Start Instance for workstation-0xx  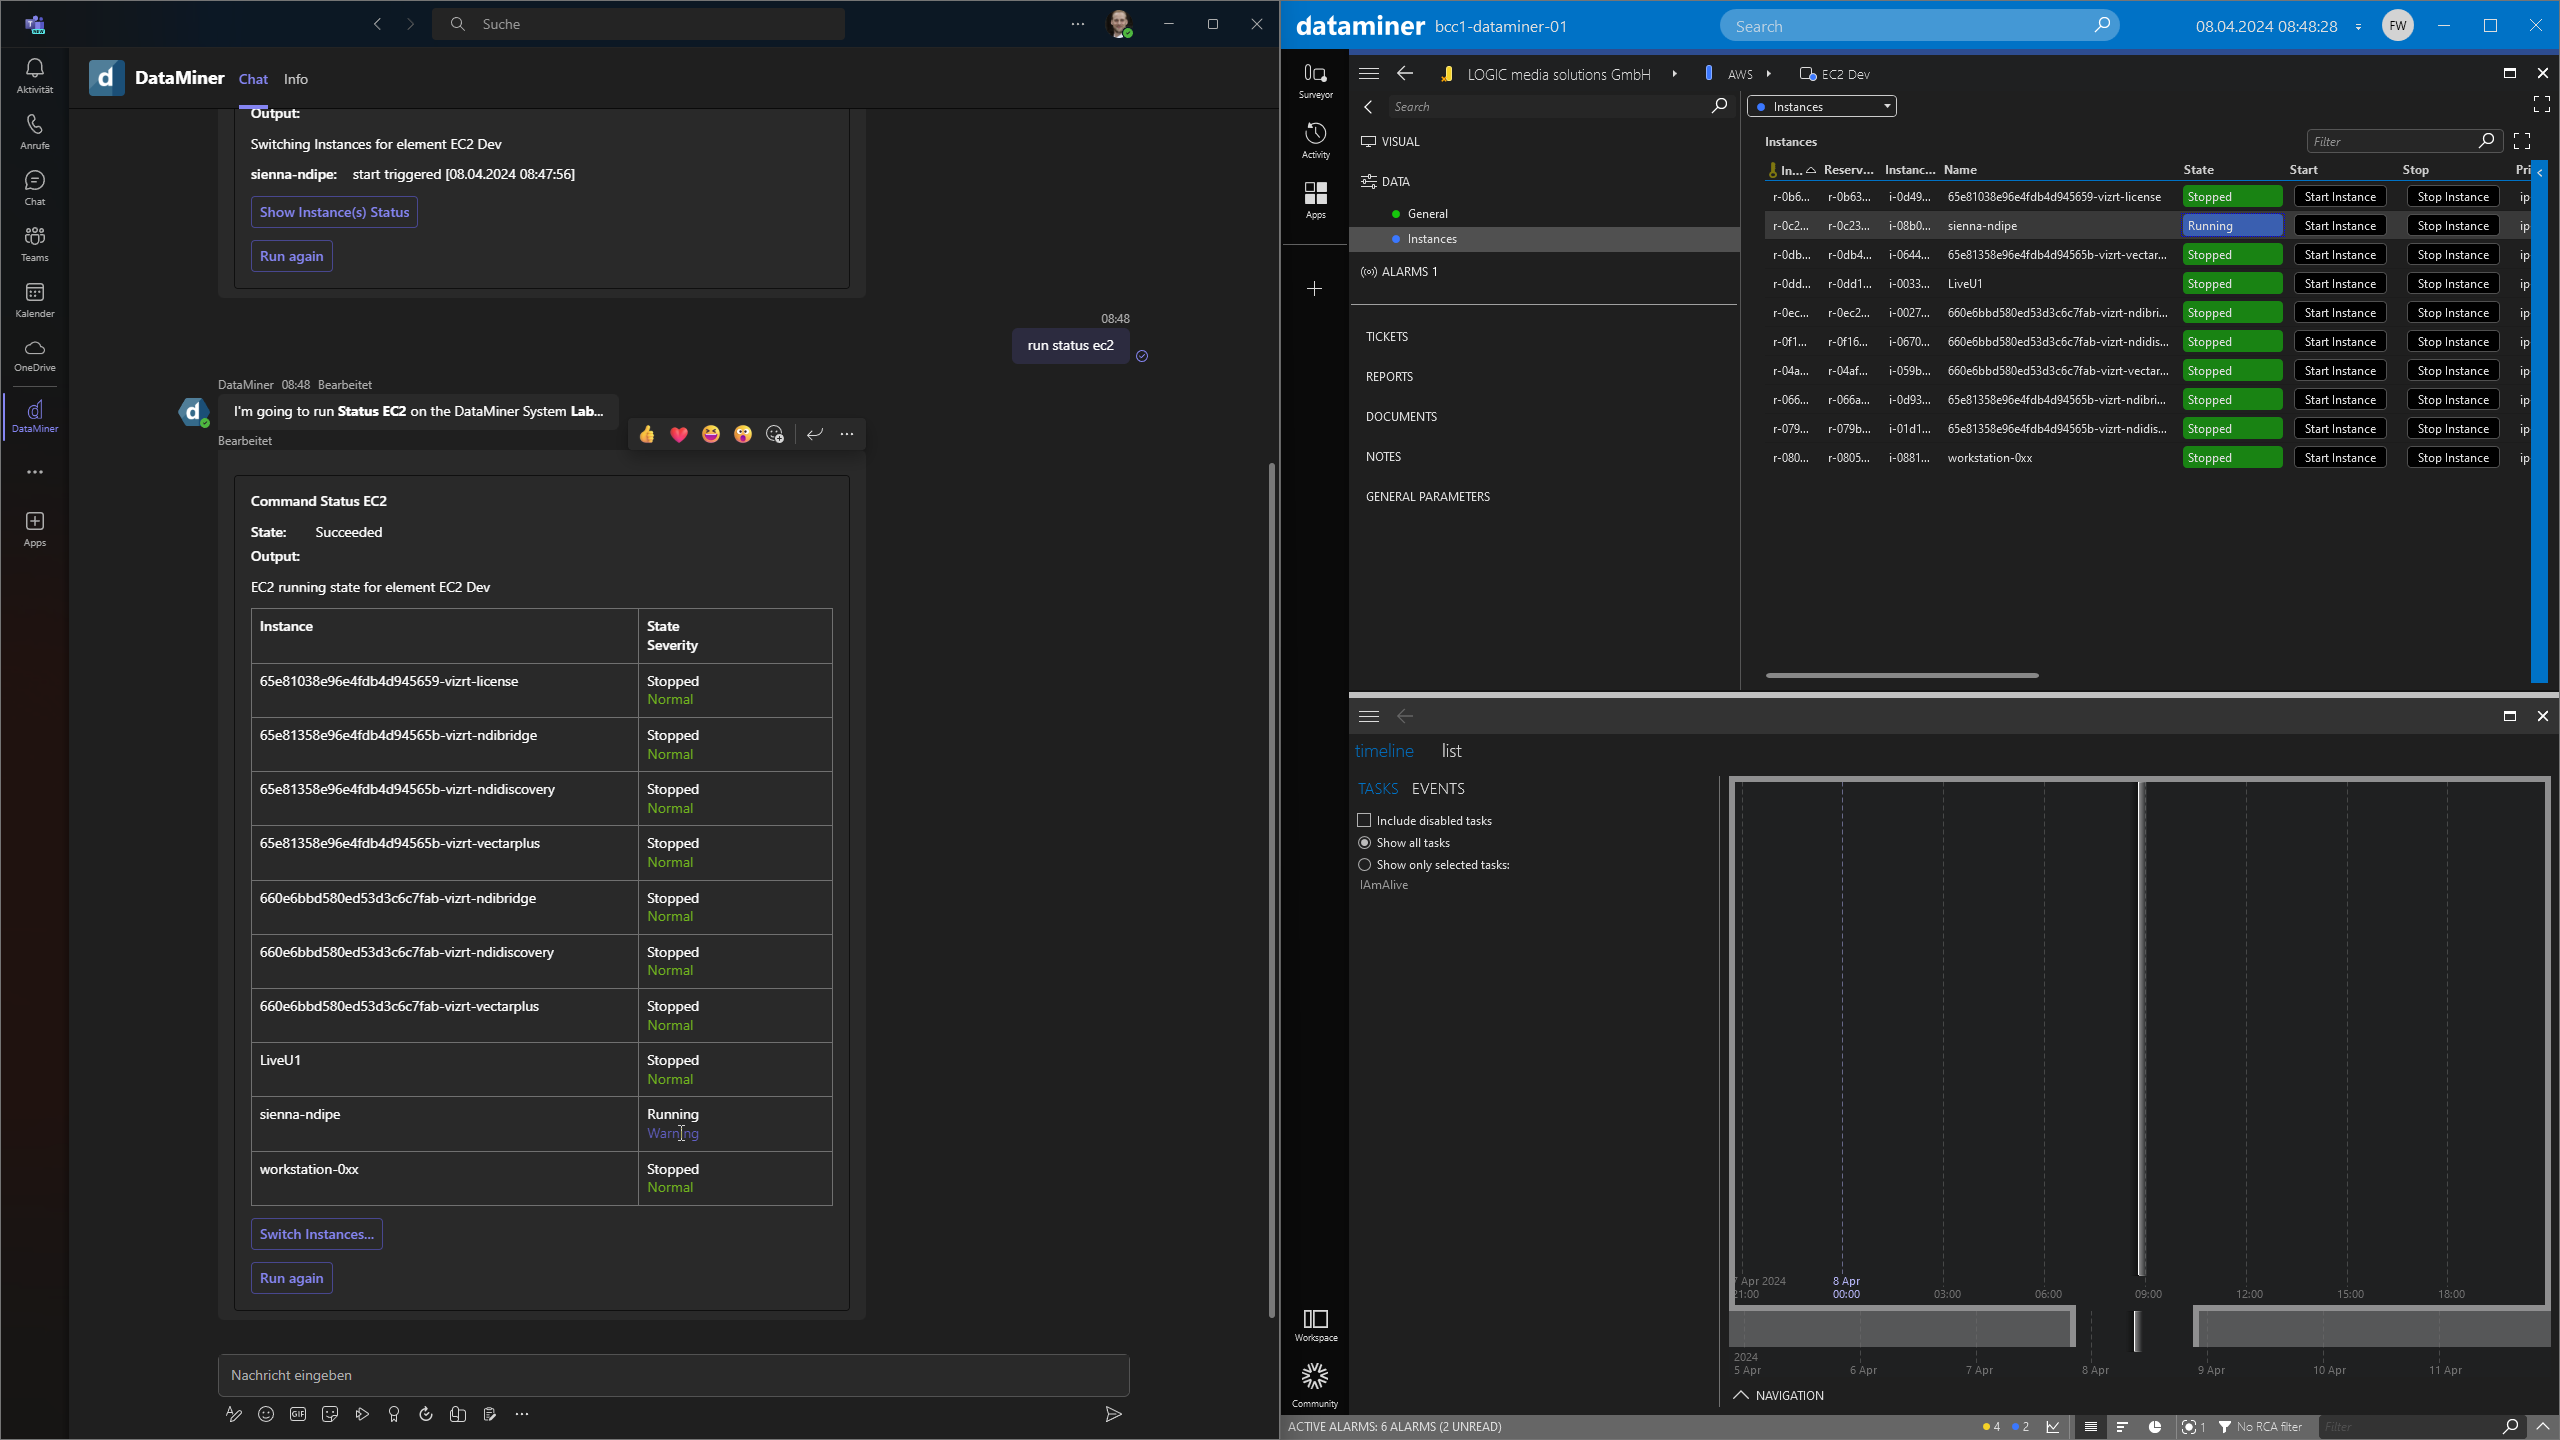(2340, 458)
